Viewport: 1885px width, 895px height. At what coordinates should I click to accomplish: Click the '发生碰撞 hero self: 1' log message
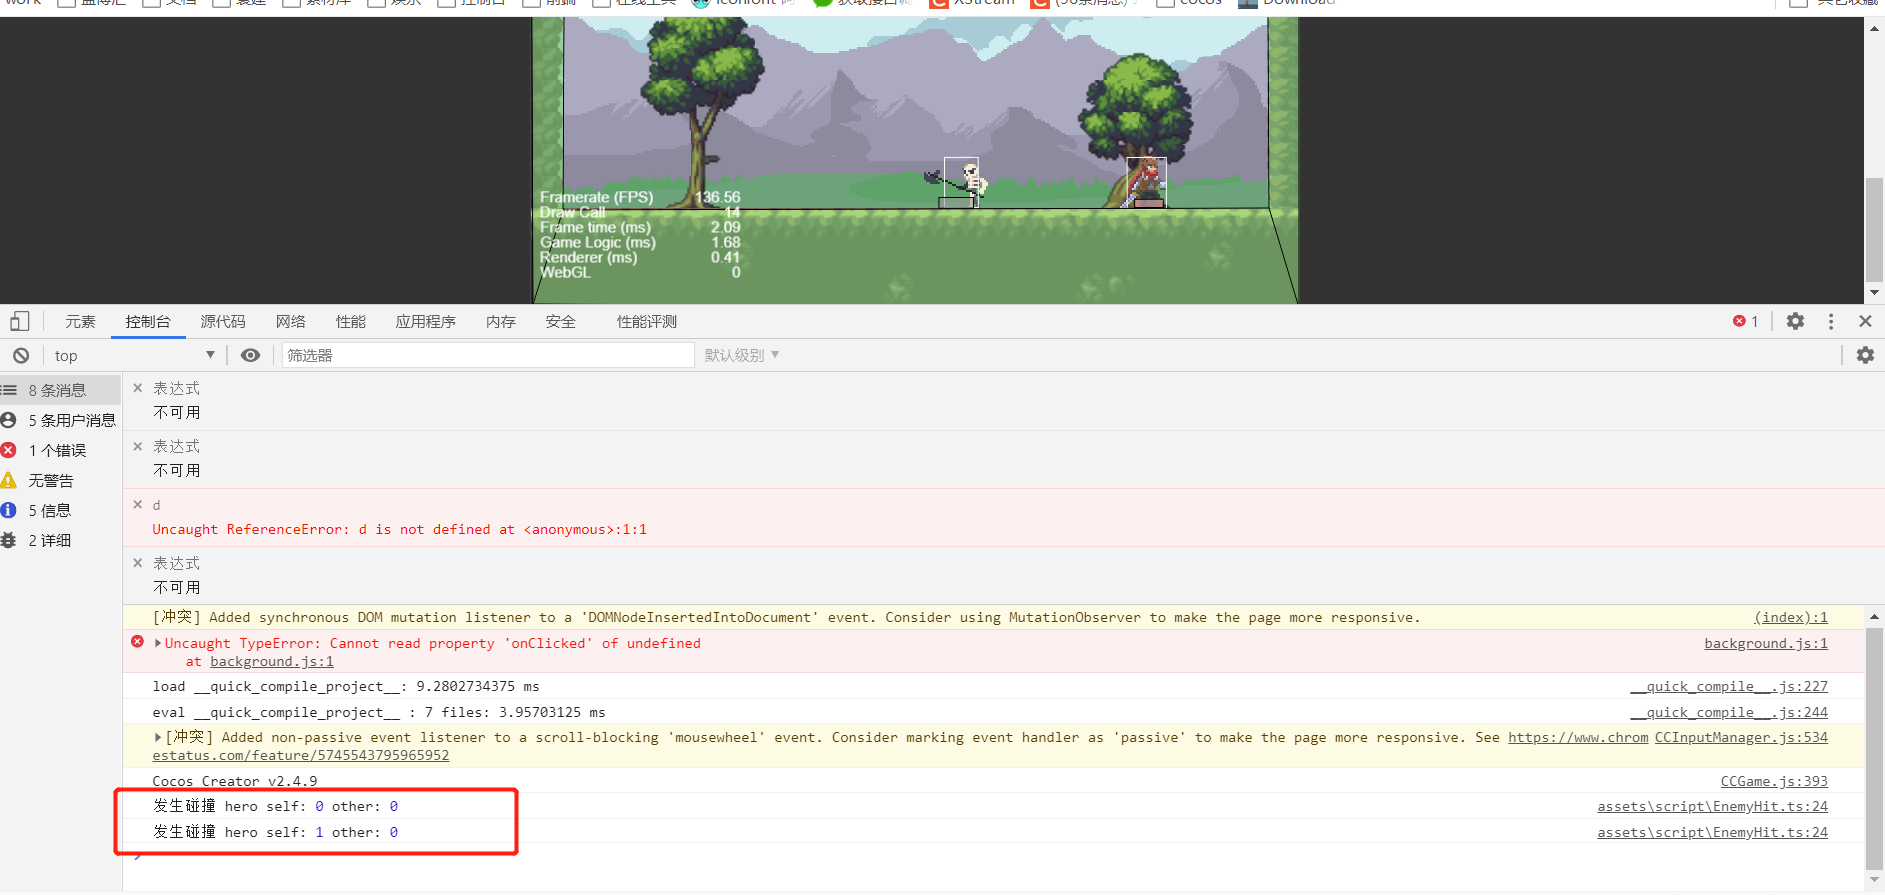coord(275,832)
